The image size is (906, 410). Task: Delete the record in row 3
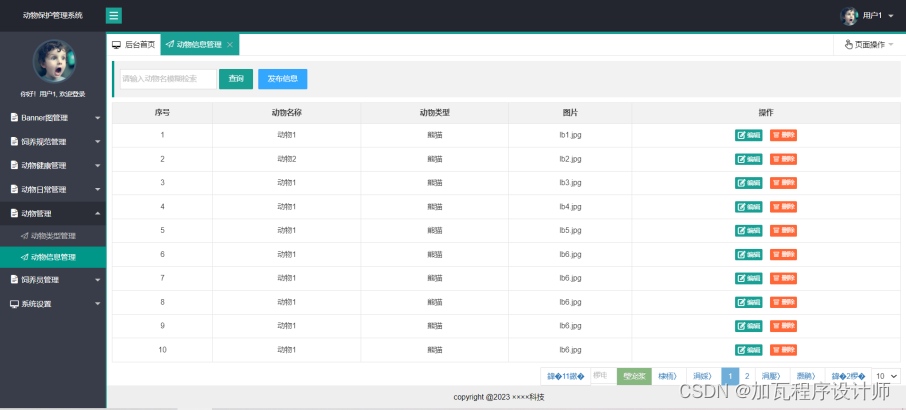point(784,182)
